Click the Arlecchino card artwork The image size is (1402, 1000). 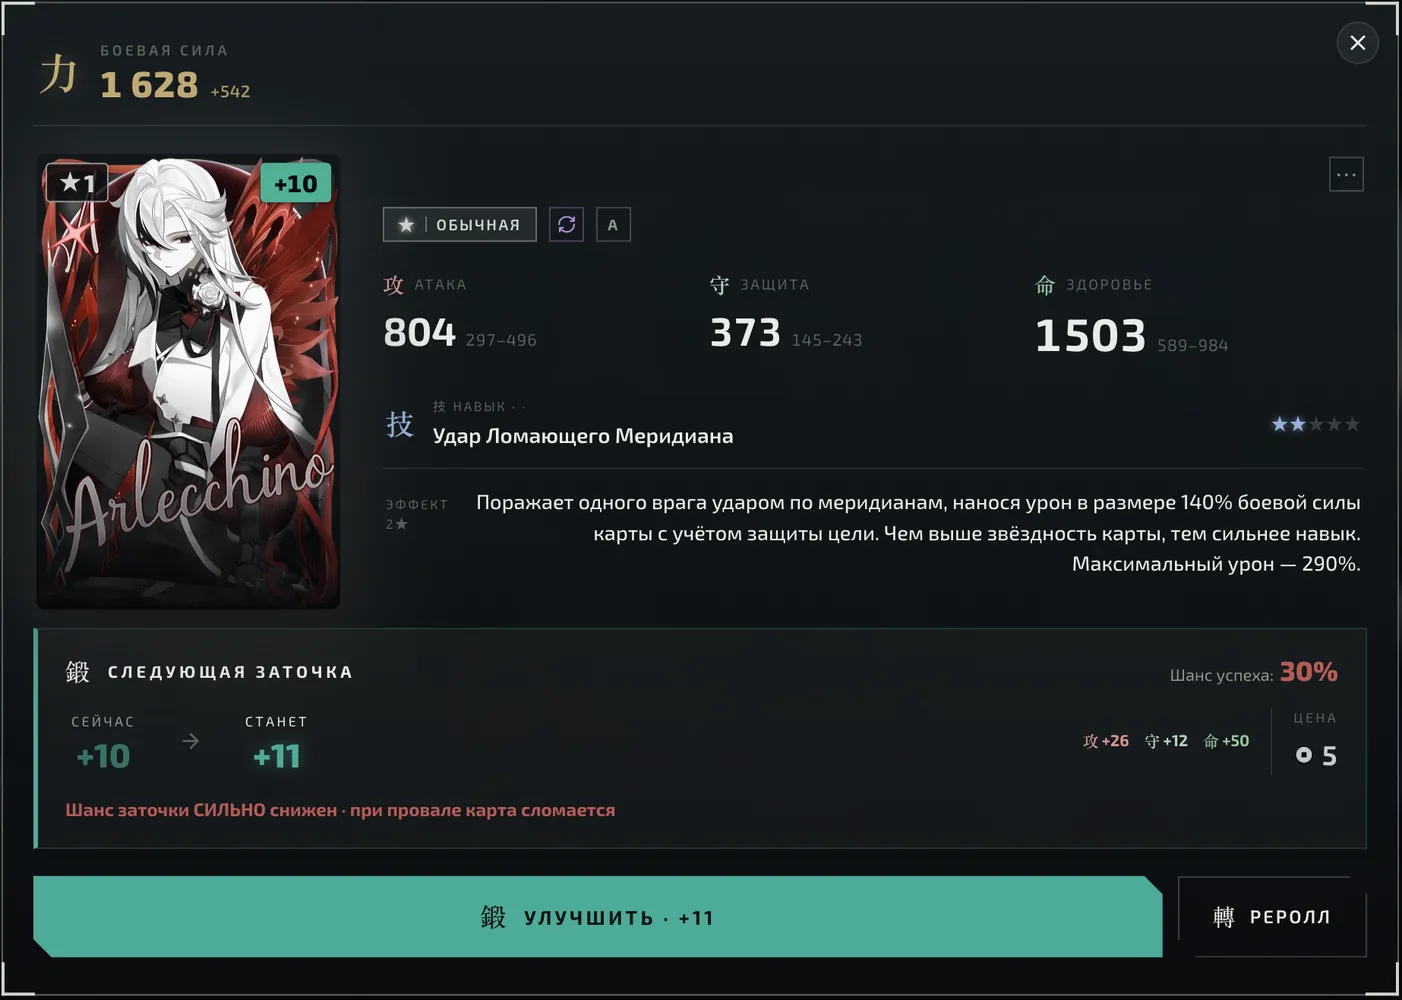[x=188, y=382]
